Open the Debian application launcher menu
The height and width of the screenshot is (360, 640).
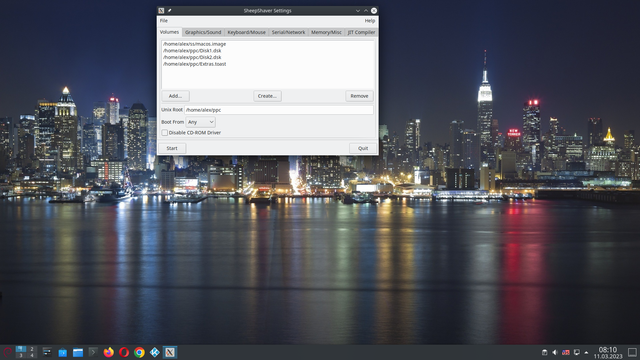tap(7, 352)
